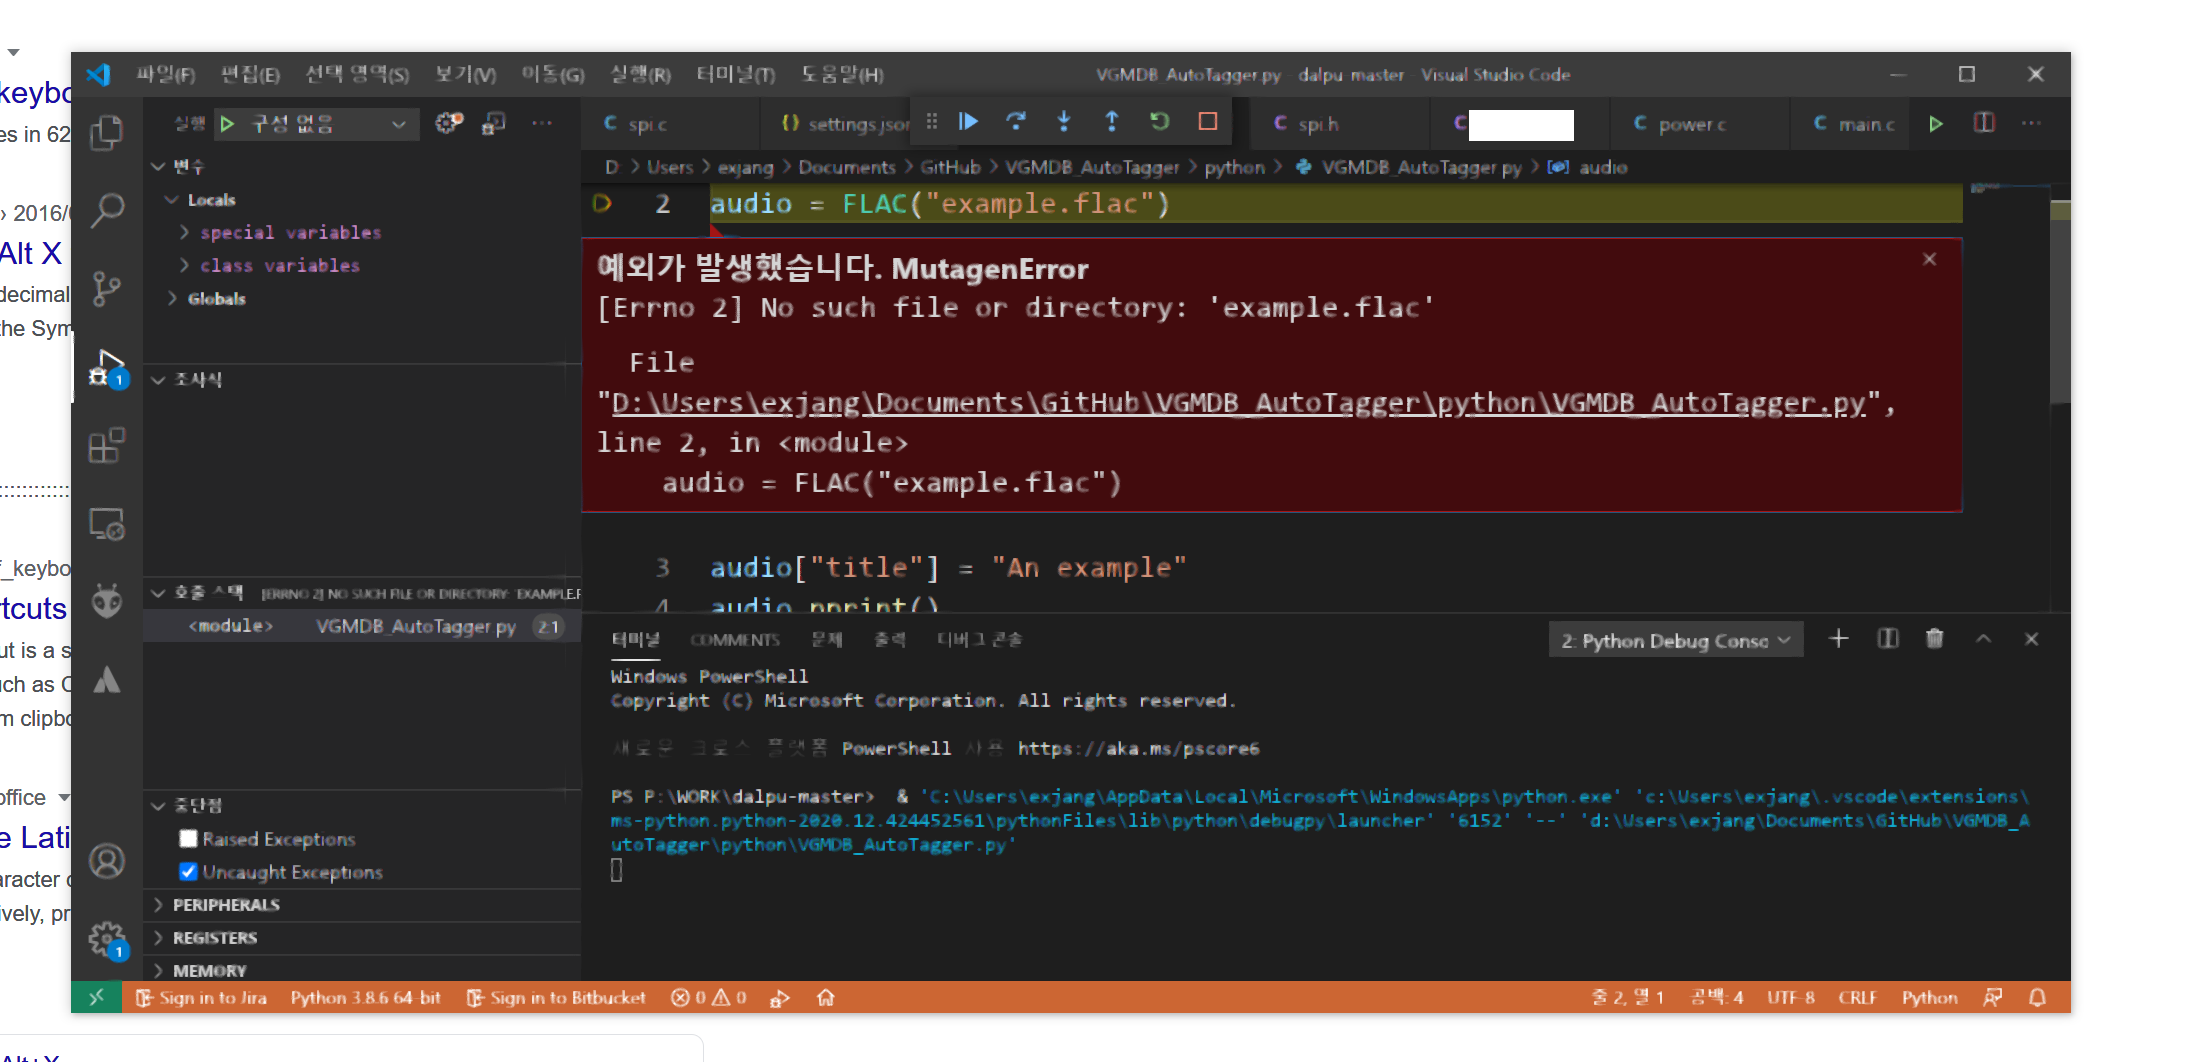The height and width of the screenshot is (1062, 2196).
Task: Start debugging with green play arrow
Action: pyautogui.click(x=227, y=124)
